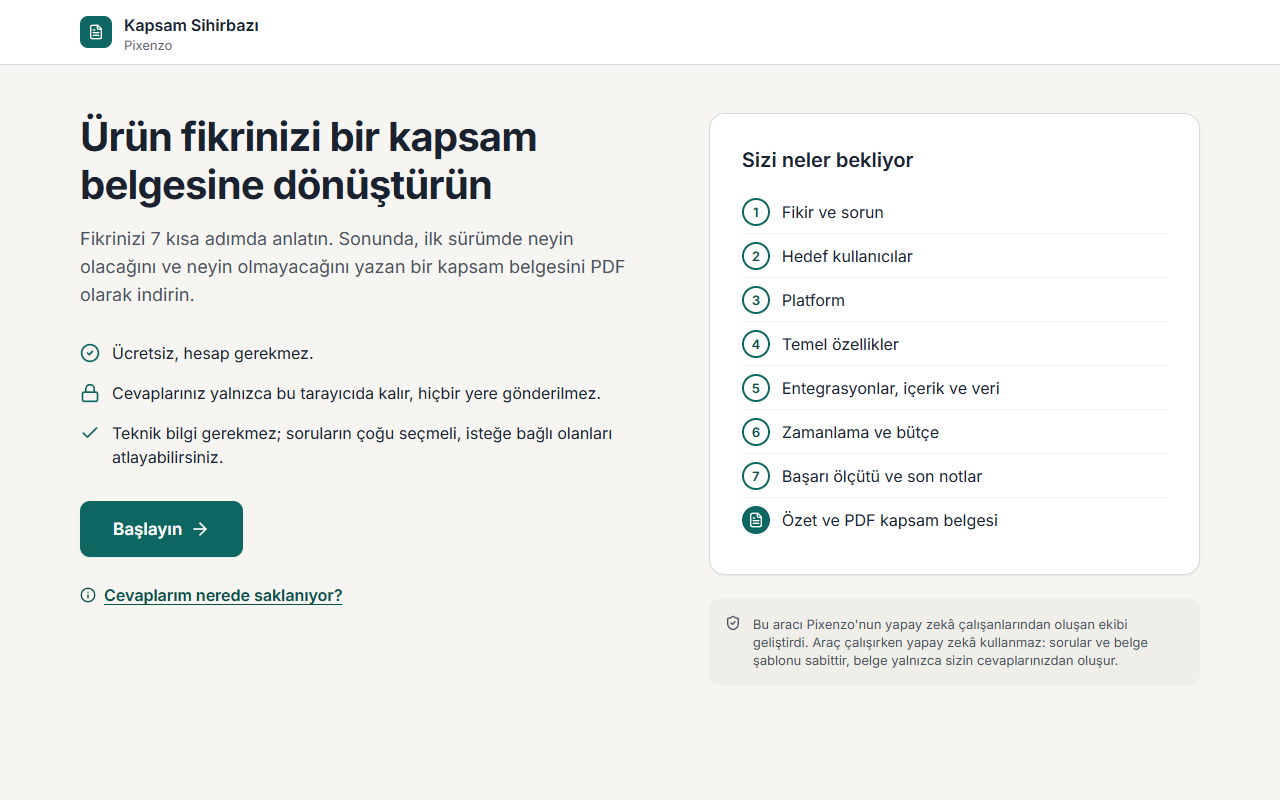Click the "Fikir ve sorun" step text
1280x800 pixels.
point(833,212)
